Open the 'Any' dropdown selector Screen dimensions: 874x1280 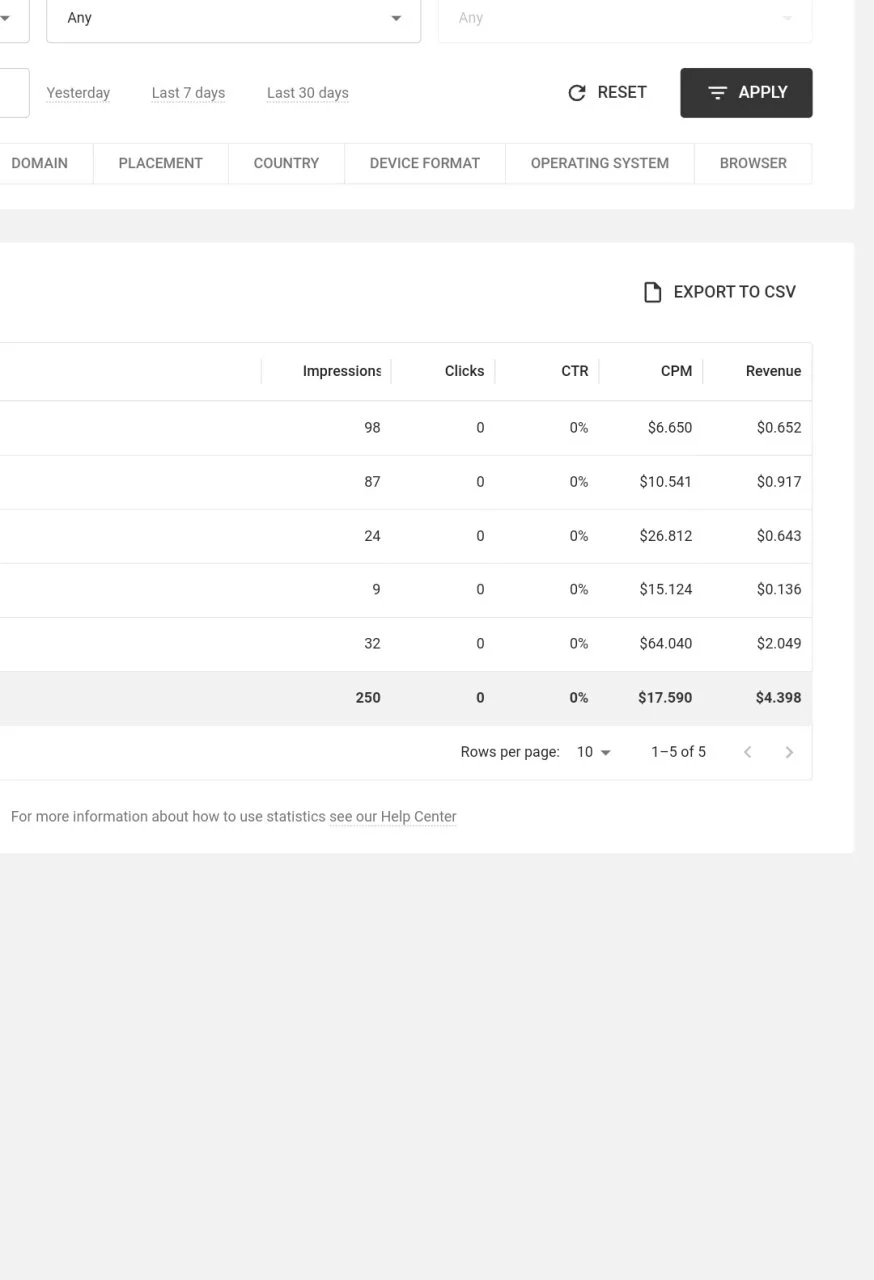233,19
